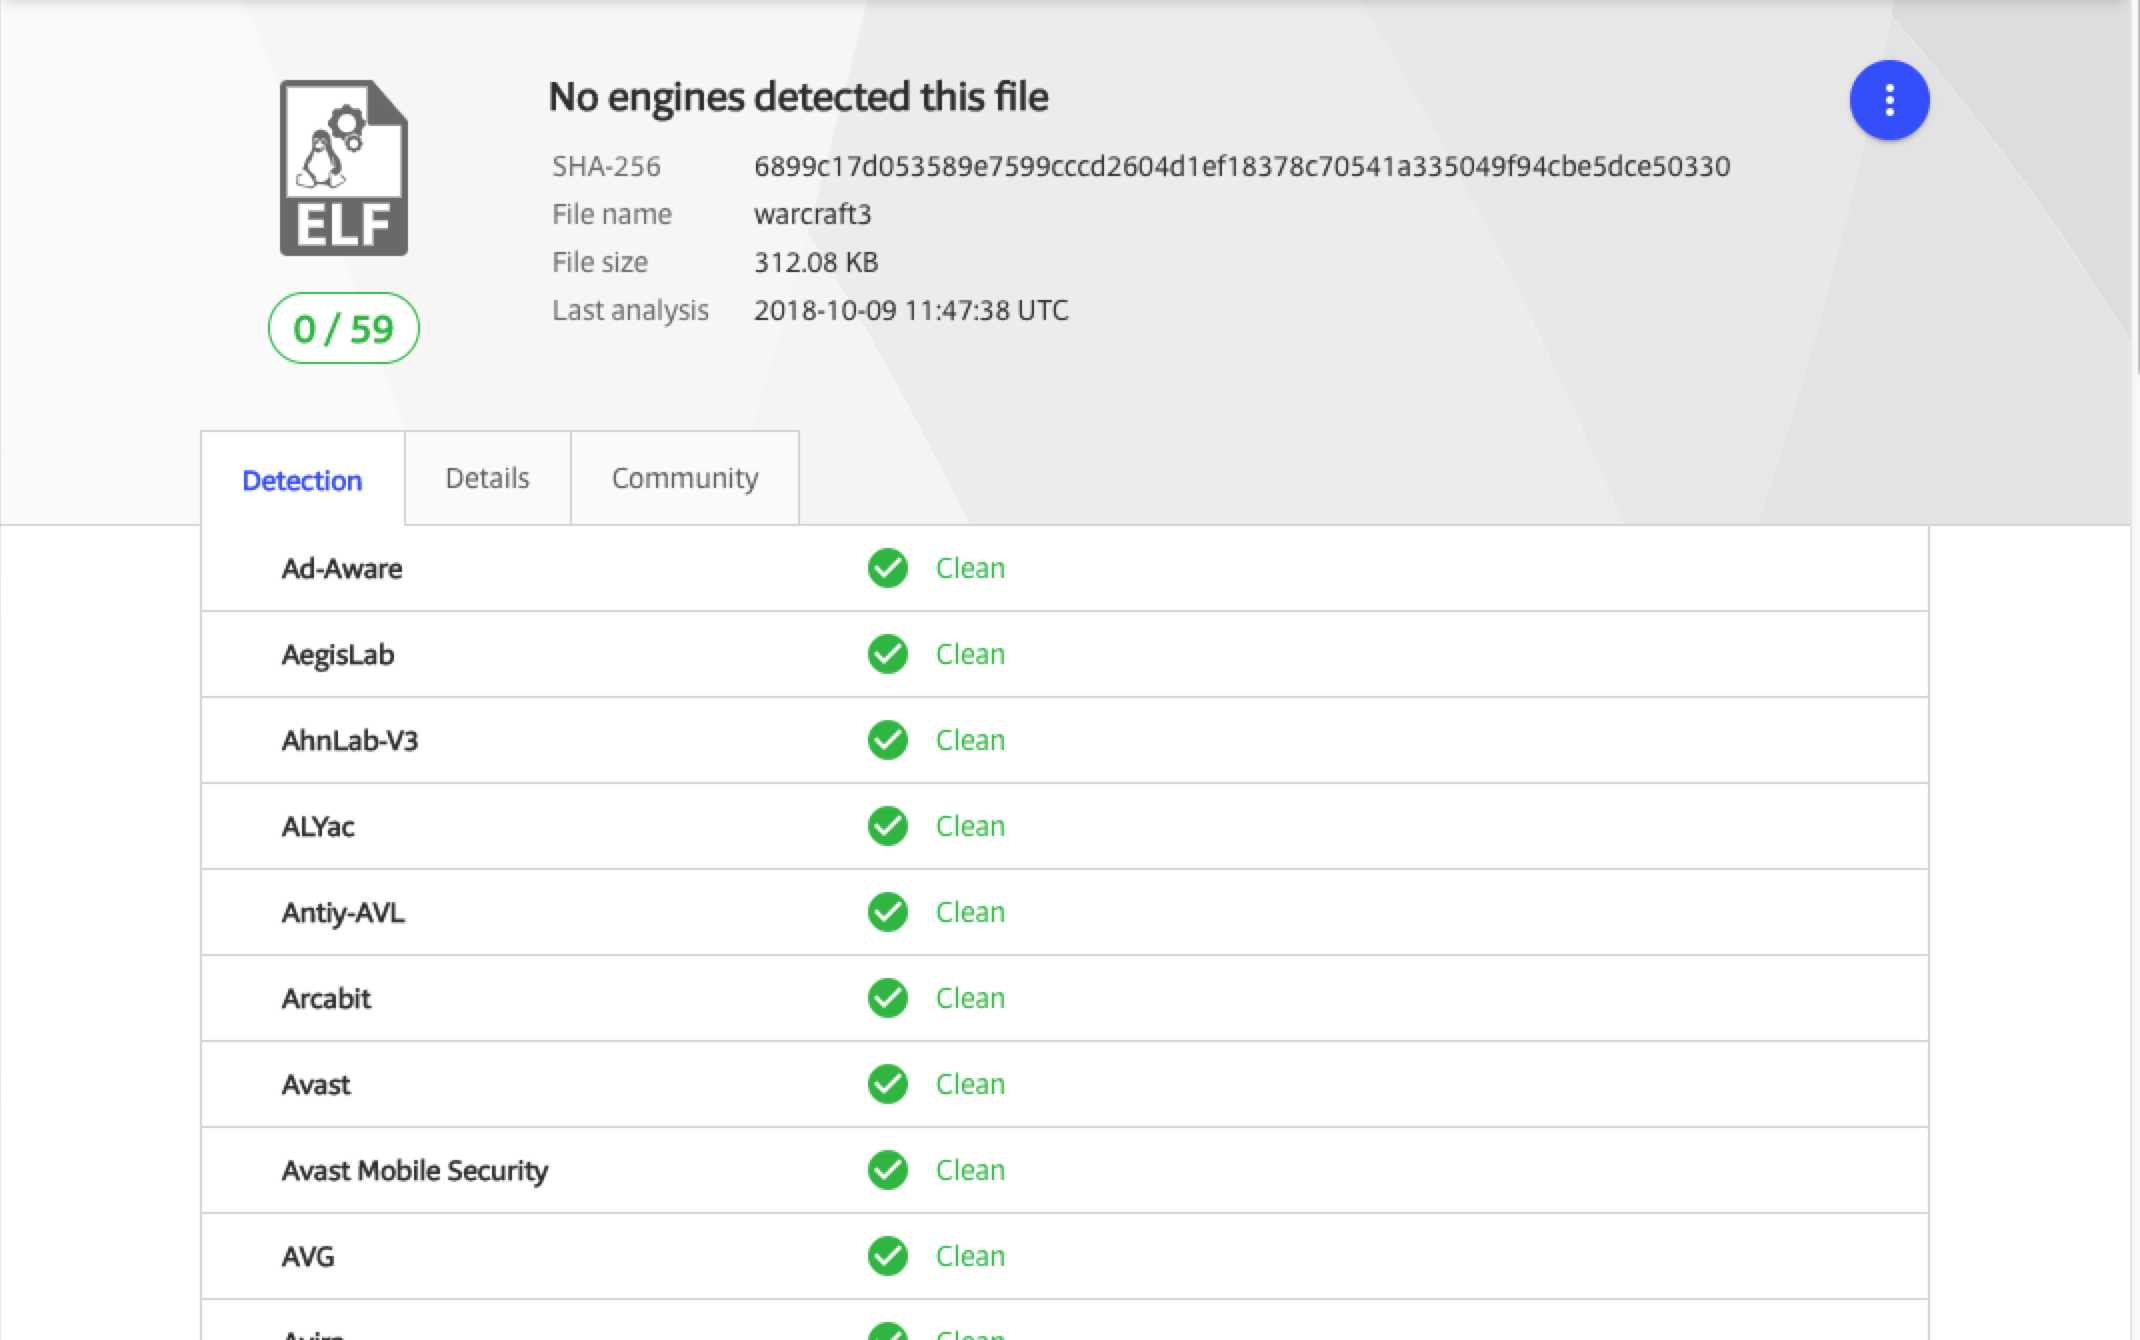Click the warcraft3 filename text

coord(813,213)
